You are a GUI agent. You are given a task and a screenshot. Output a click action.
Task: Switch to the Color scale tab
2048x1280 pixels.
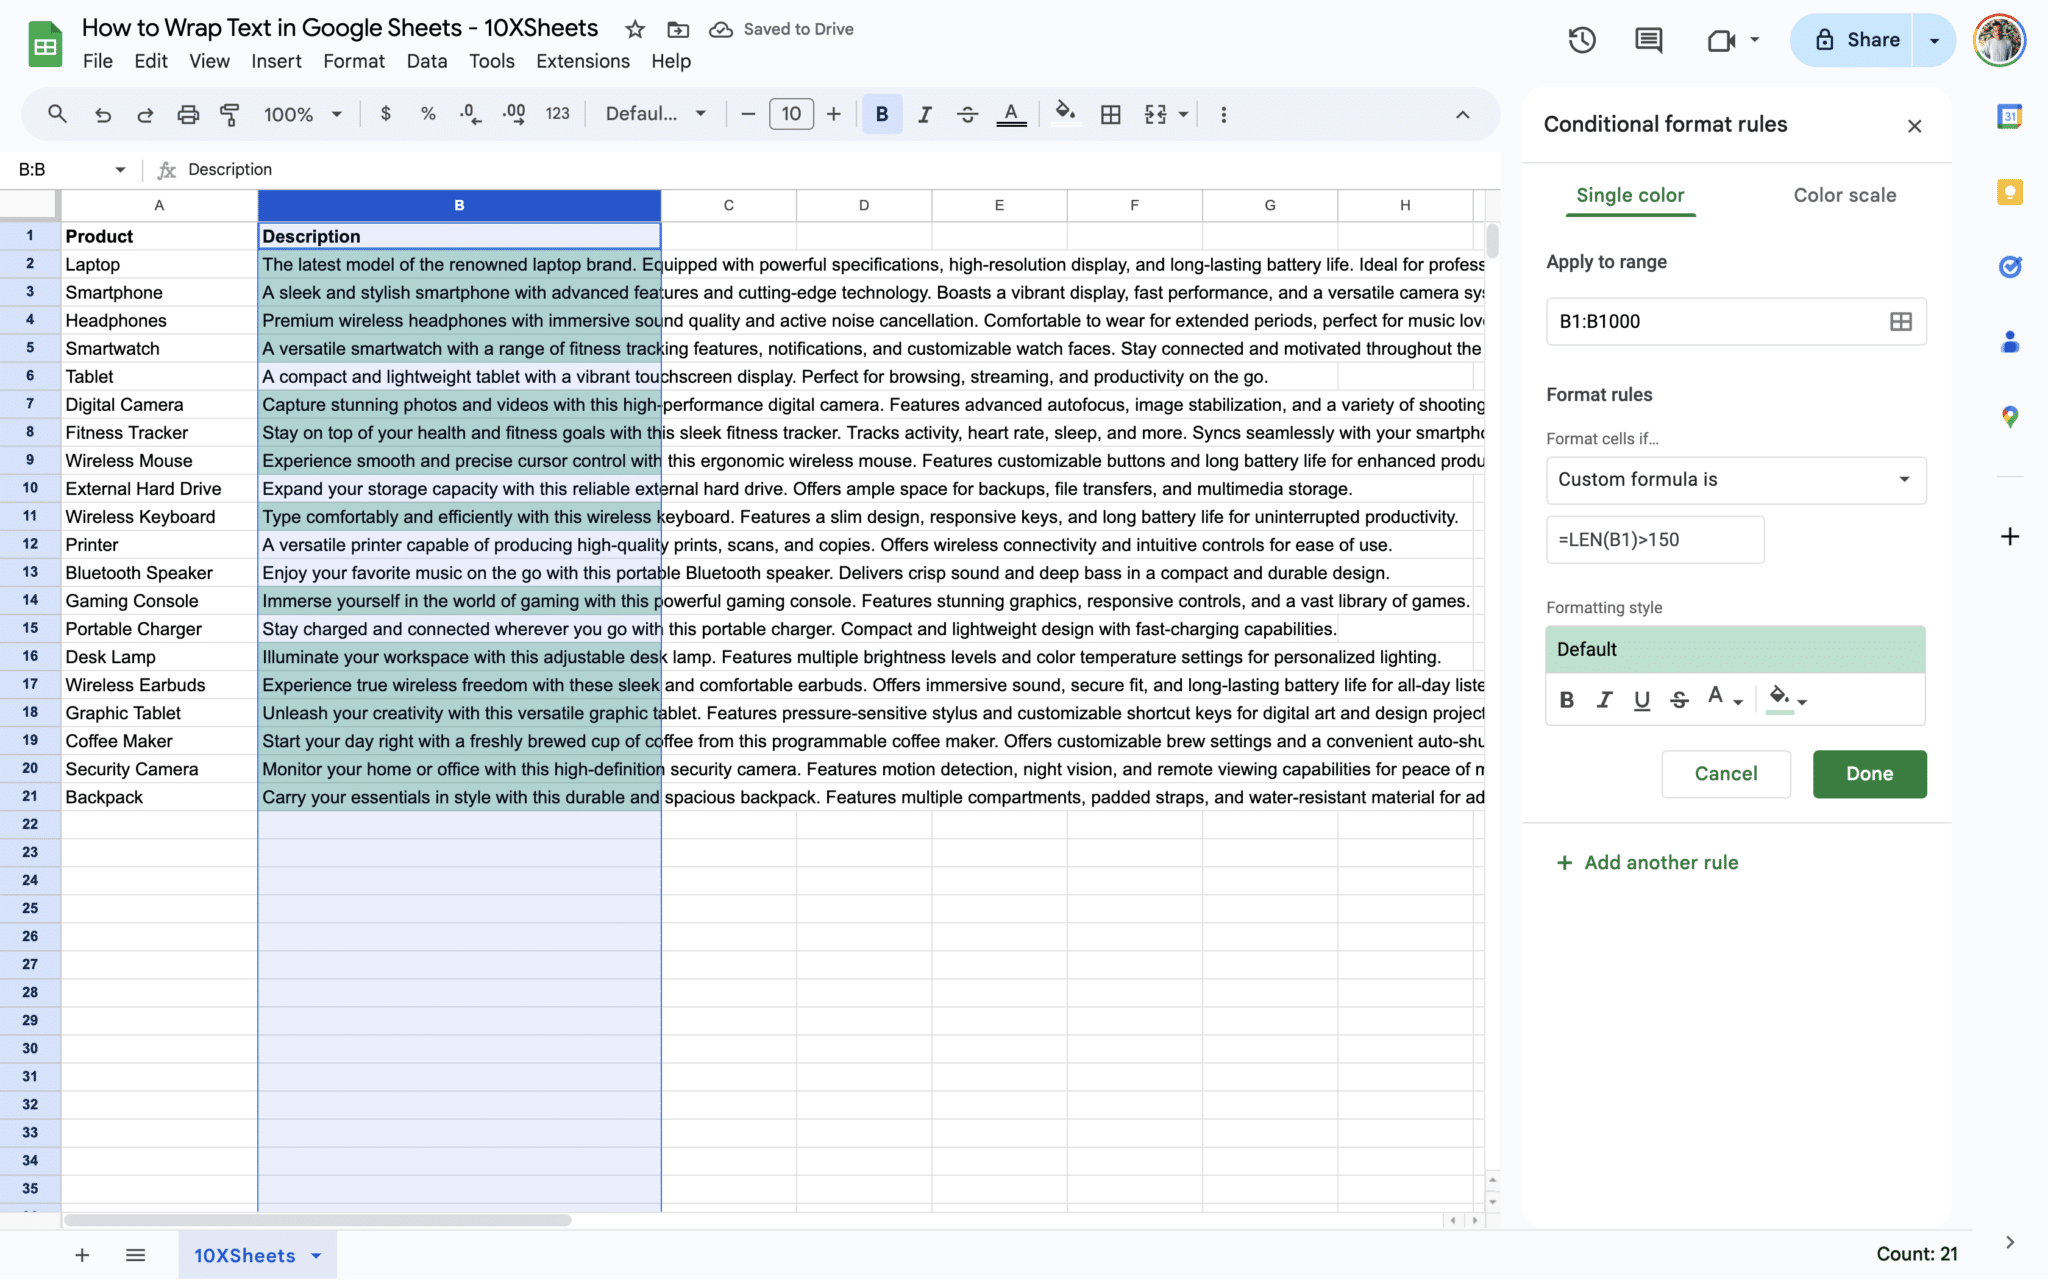(x=1844, y=195)
